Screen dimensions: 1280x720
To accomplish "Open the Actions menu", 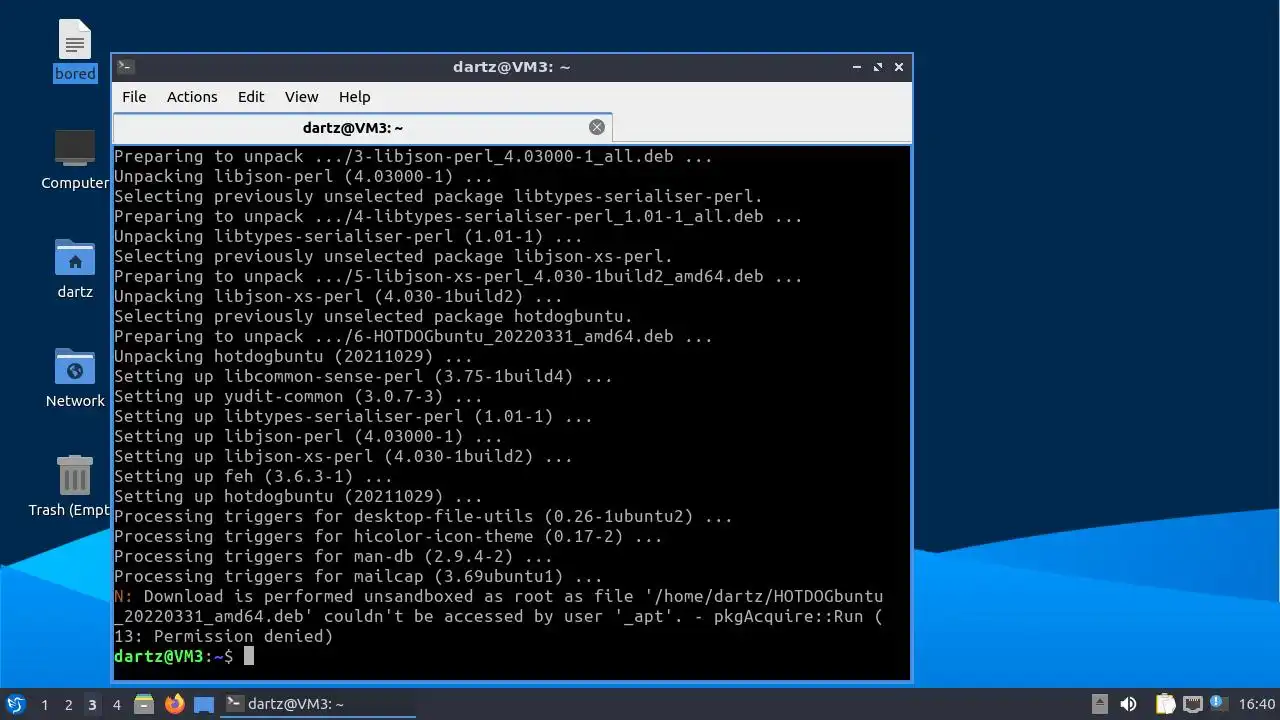I will click(192, 97).
